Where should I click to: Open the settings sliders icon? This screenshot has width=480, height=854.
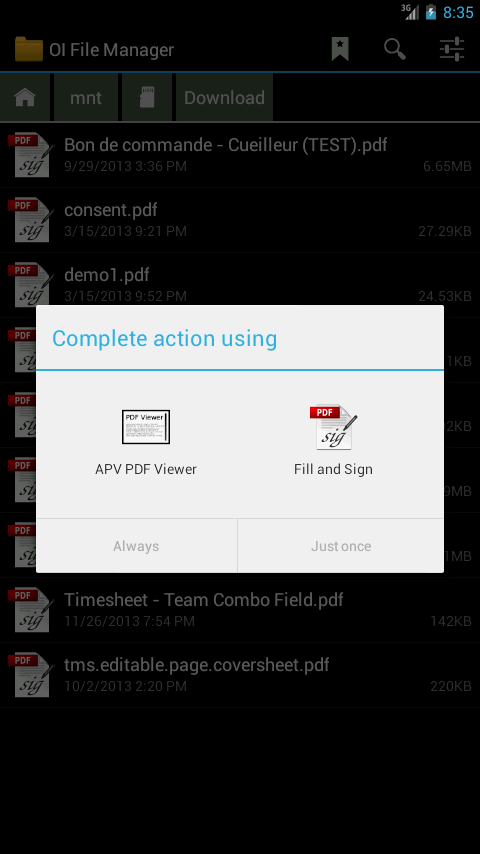coord(452,50)
